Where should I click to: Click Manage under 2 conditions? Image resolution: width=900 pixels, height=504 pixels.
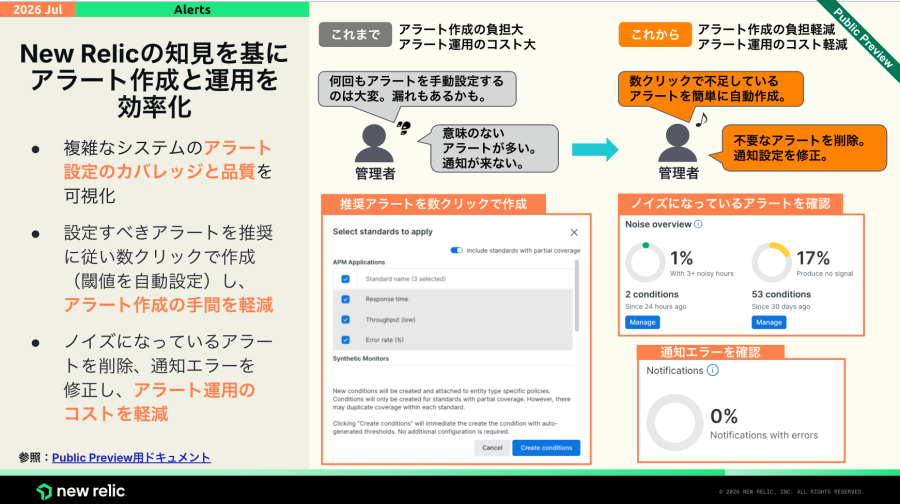(x=642, y=323)
